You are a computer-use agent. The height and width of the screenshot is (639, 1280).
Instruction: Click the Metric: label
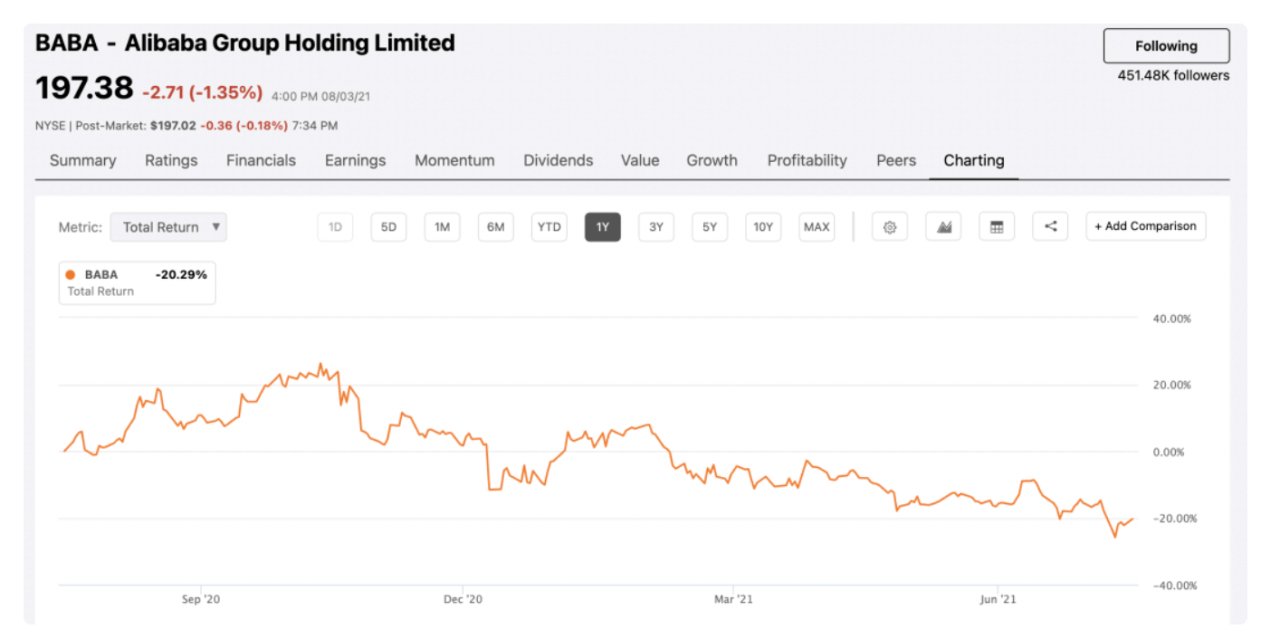80,227
